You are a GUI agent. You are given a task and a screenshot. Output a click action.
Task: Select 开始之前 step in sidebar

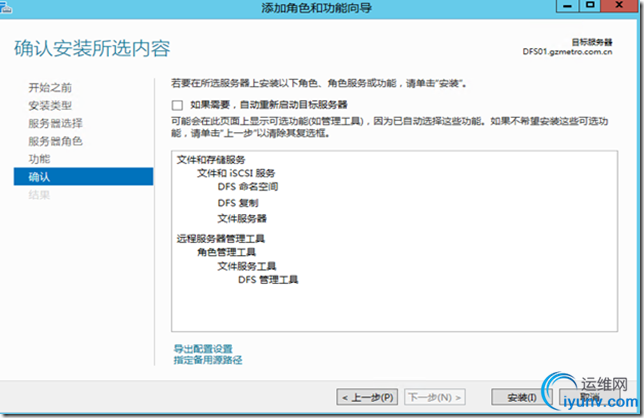(50, 87)
